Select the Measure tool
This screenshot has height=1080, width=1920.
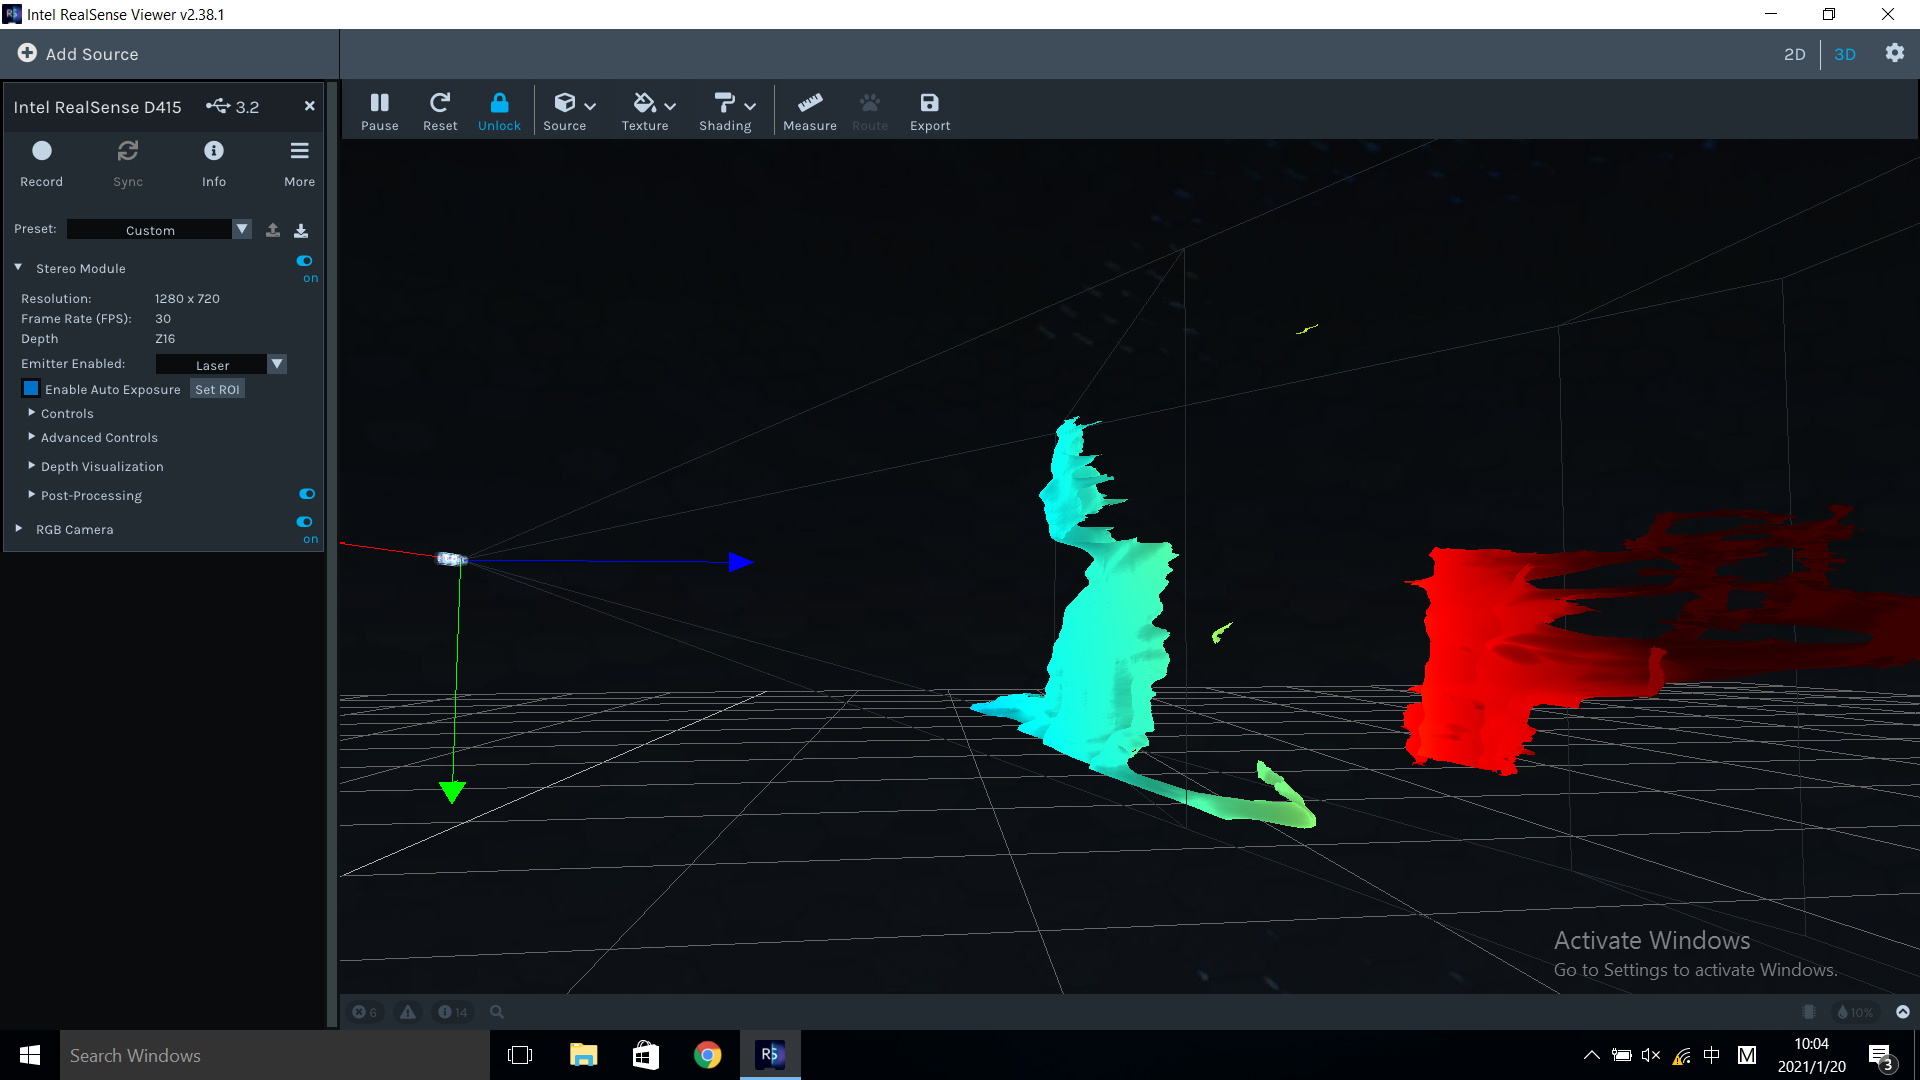click(x=810, y=110)
